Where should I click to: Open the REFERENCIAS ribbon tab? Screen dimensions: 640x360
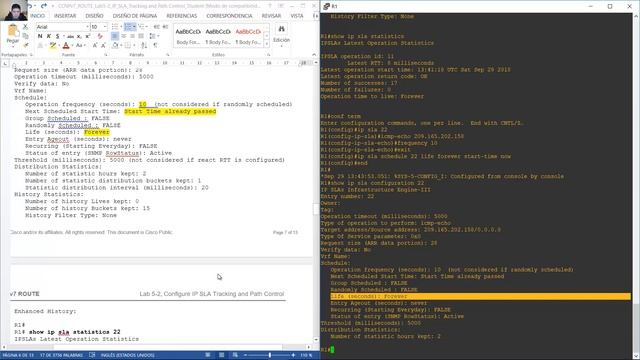[182, 16]
